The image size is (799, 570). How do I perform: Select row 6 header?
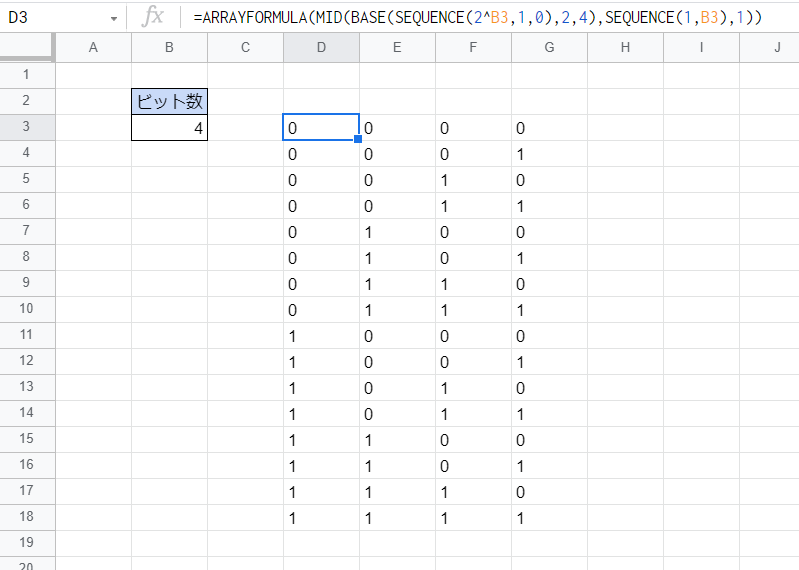click(26, 205)
